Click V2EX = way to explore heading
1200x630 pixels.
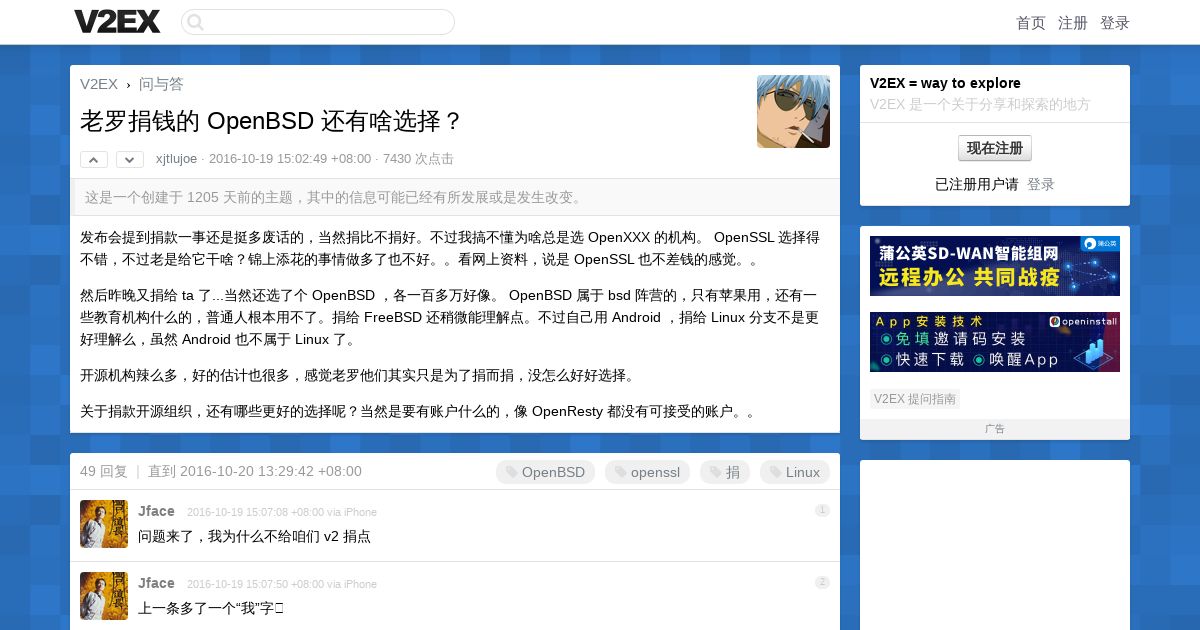[x=945, y=83]
